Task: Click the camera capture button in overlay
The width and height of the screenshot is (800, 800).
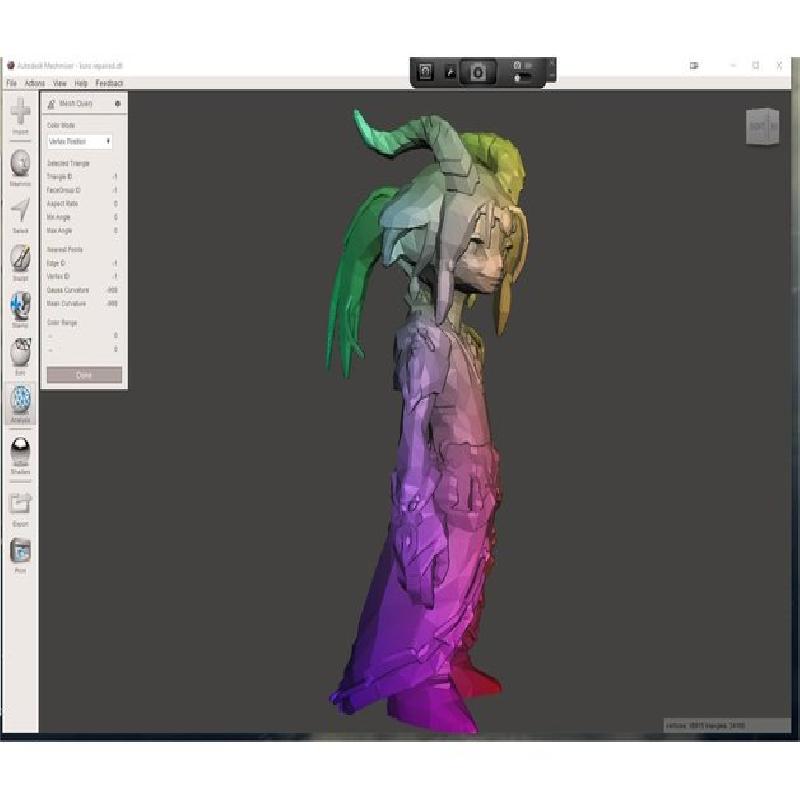Action: [478, 72]
